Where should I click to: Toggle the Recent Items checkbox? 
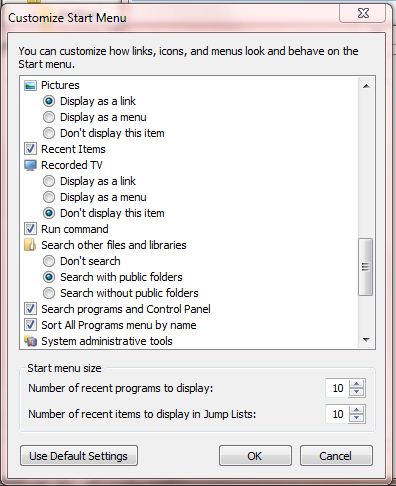coord(30,149)
